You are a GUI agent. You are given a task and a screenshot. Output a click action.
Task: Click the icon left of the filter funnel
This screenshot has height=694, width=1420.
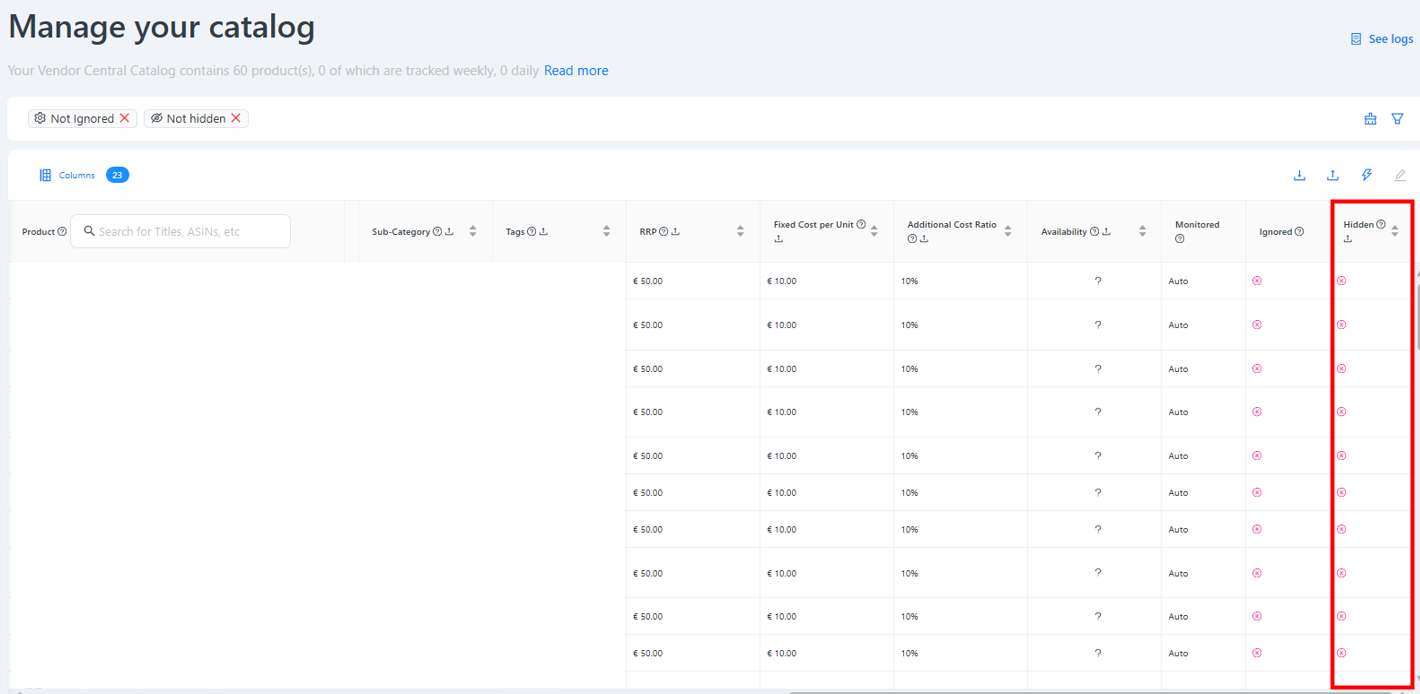click(1370, 118)
